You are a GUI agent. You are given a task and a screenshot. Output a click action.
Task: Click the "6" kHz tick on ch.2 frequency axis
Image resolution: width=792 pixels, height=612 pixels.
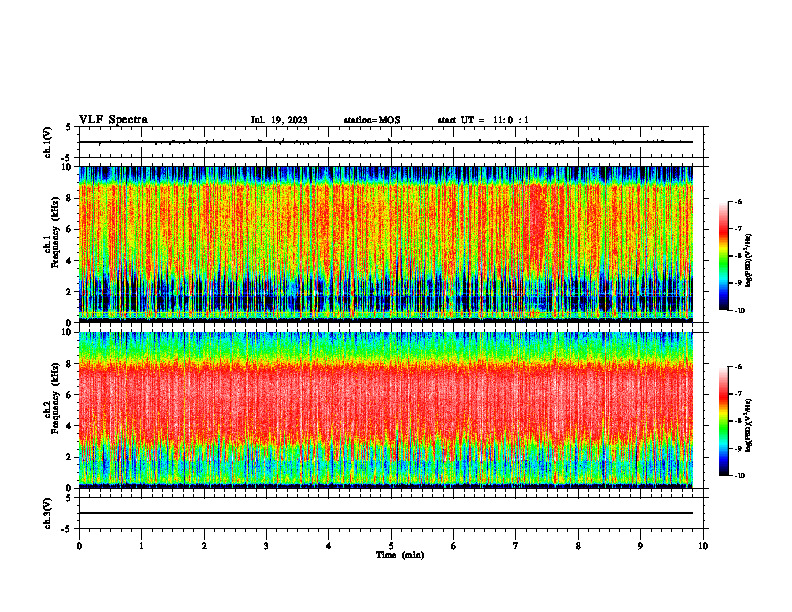coord(70,395)
